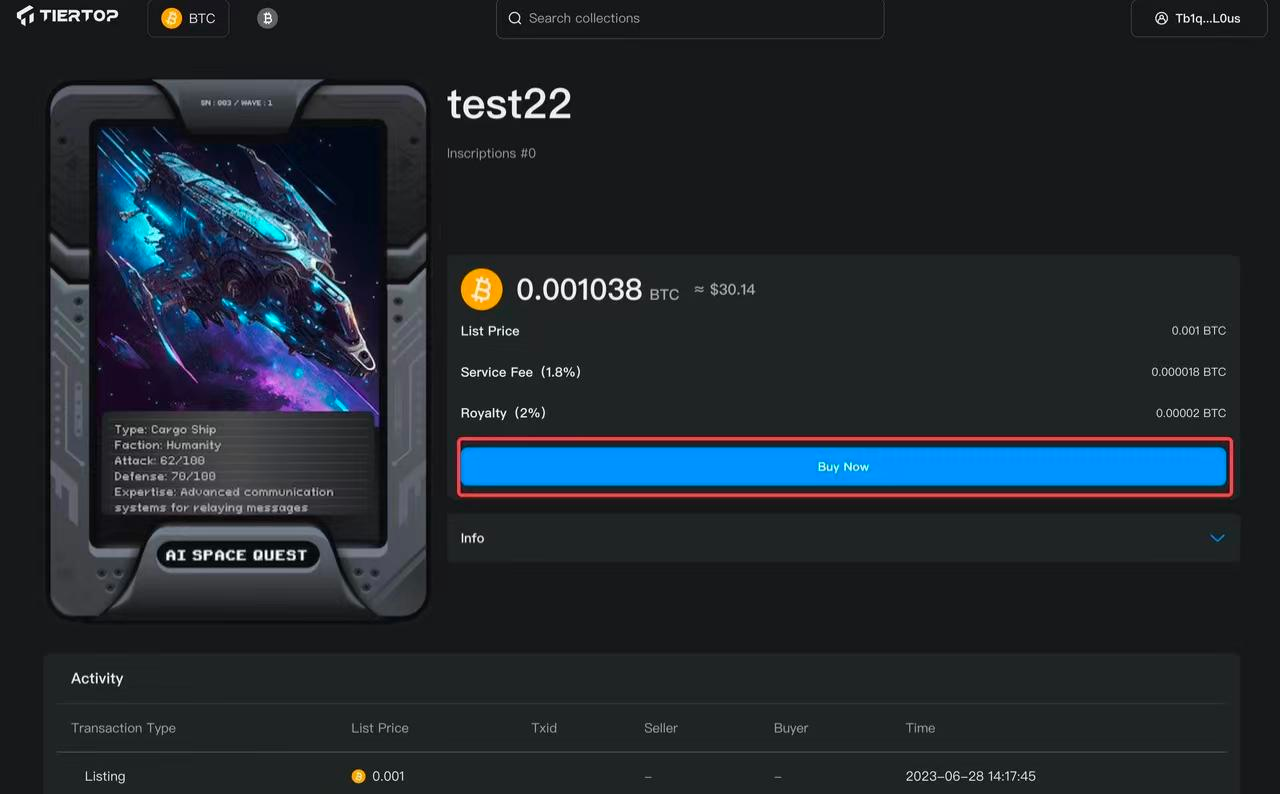Click the TierTop logo
This screenshot has width=1280, height=794.
coord(67,16)
